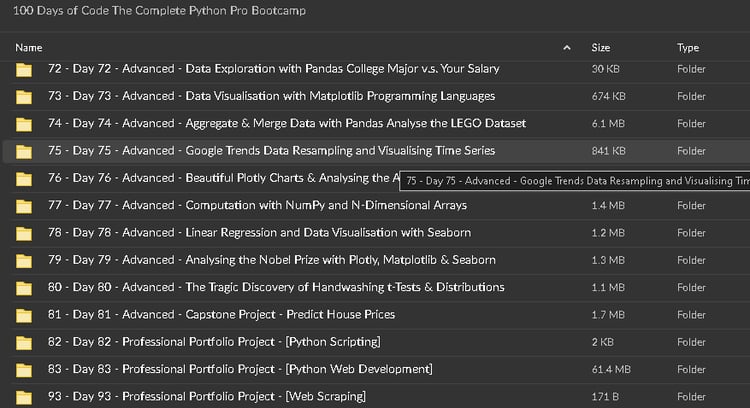Viewport: 750px width, 408px height.
Task: Click folder icon for Day 75 Google Trends
Action: coord(24,151)
